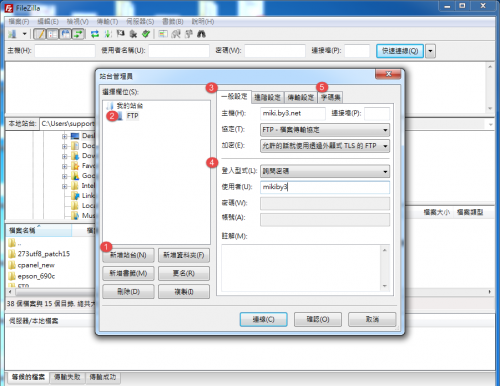Screen dimensions: 500x386
Task: Click the 刪除(D) delete button
Action: 128,292
